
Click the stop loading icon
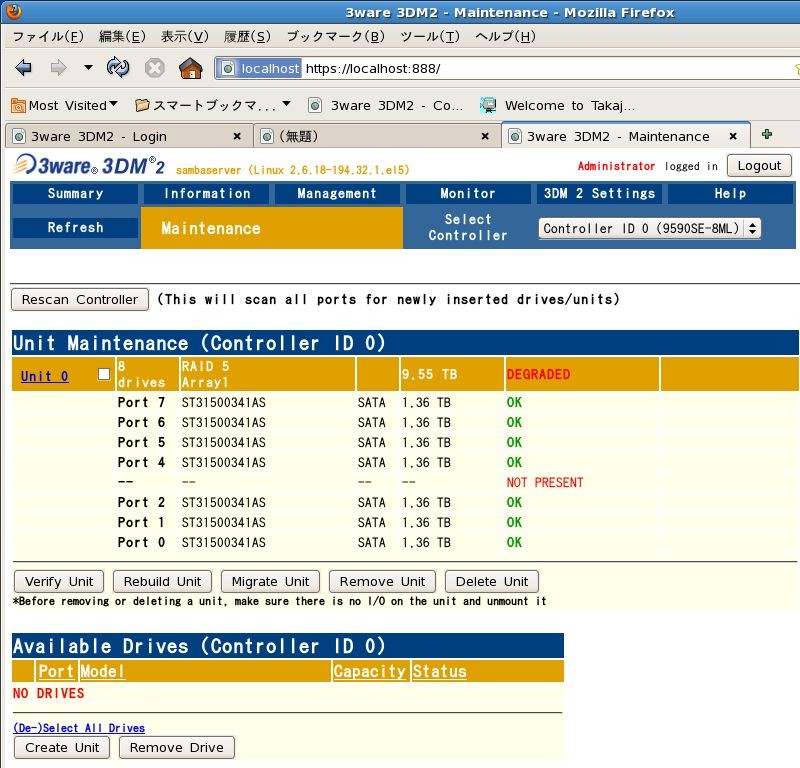pos(154,67)
